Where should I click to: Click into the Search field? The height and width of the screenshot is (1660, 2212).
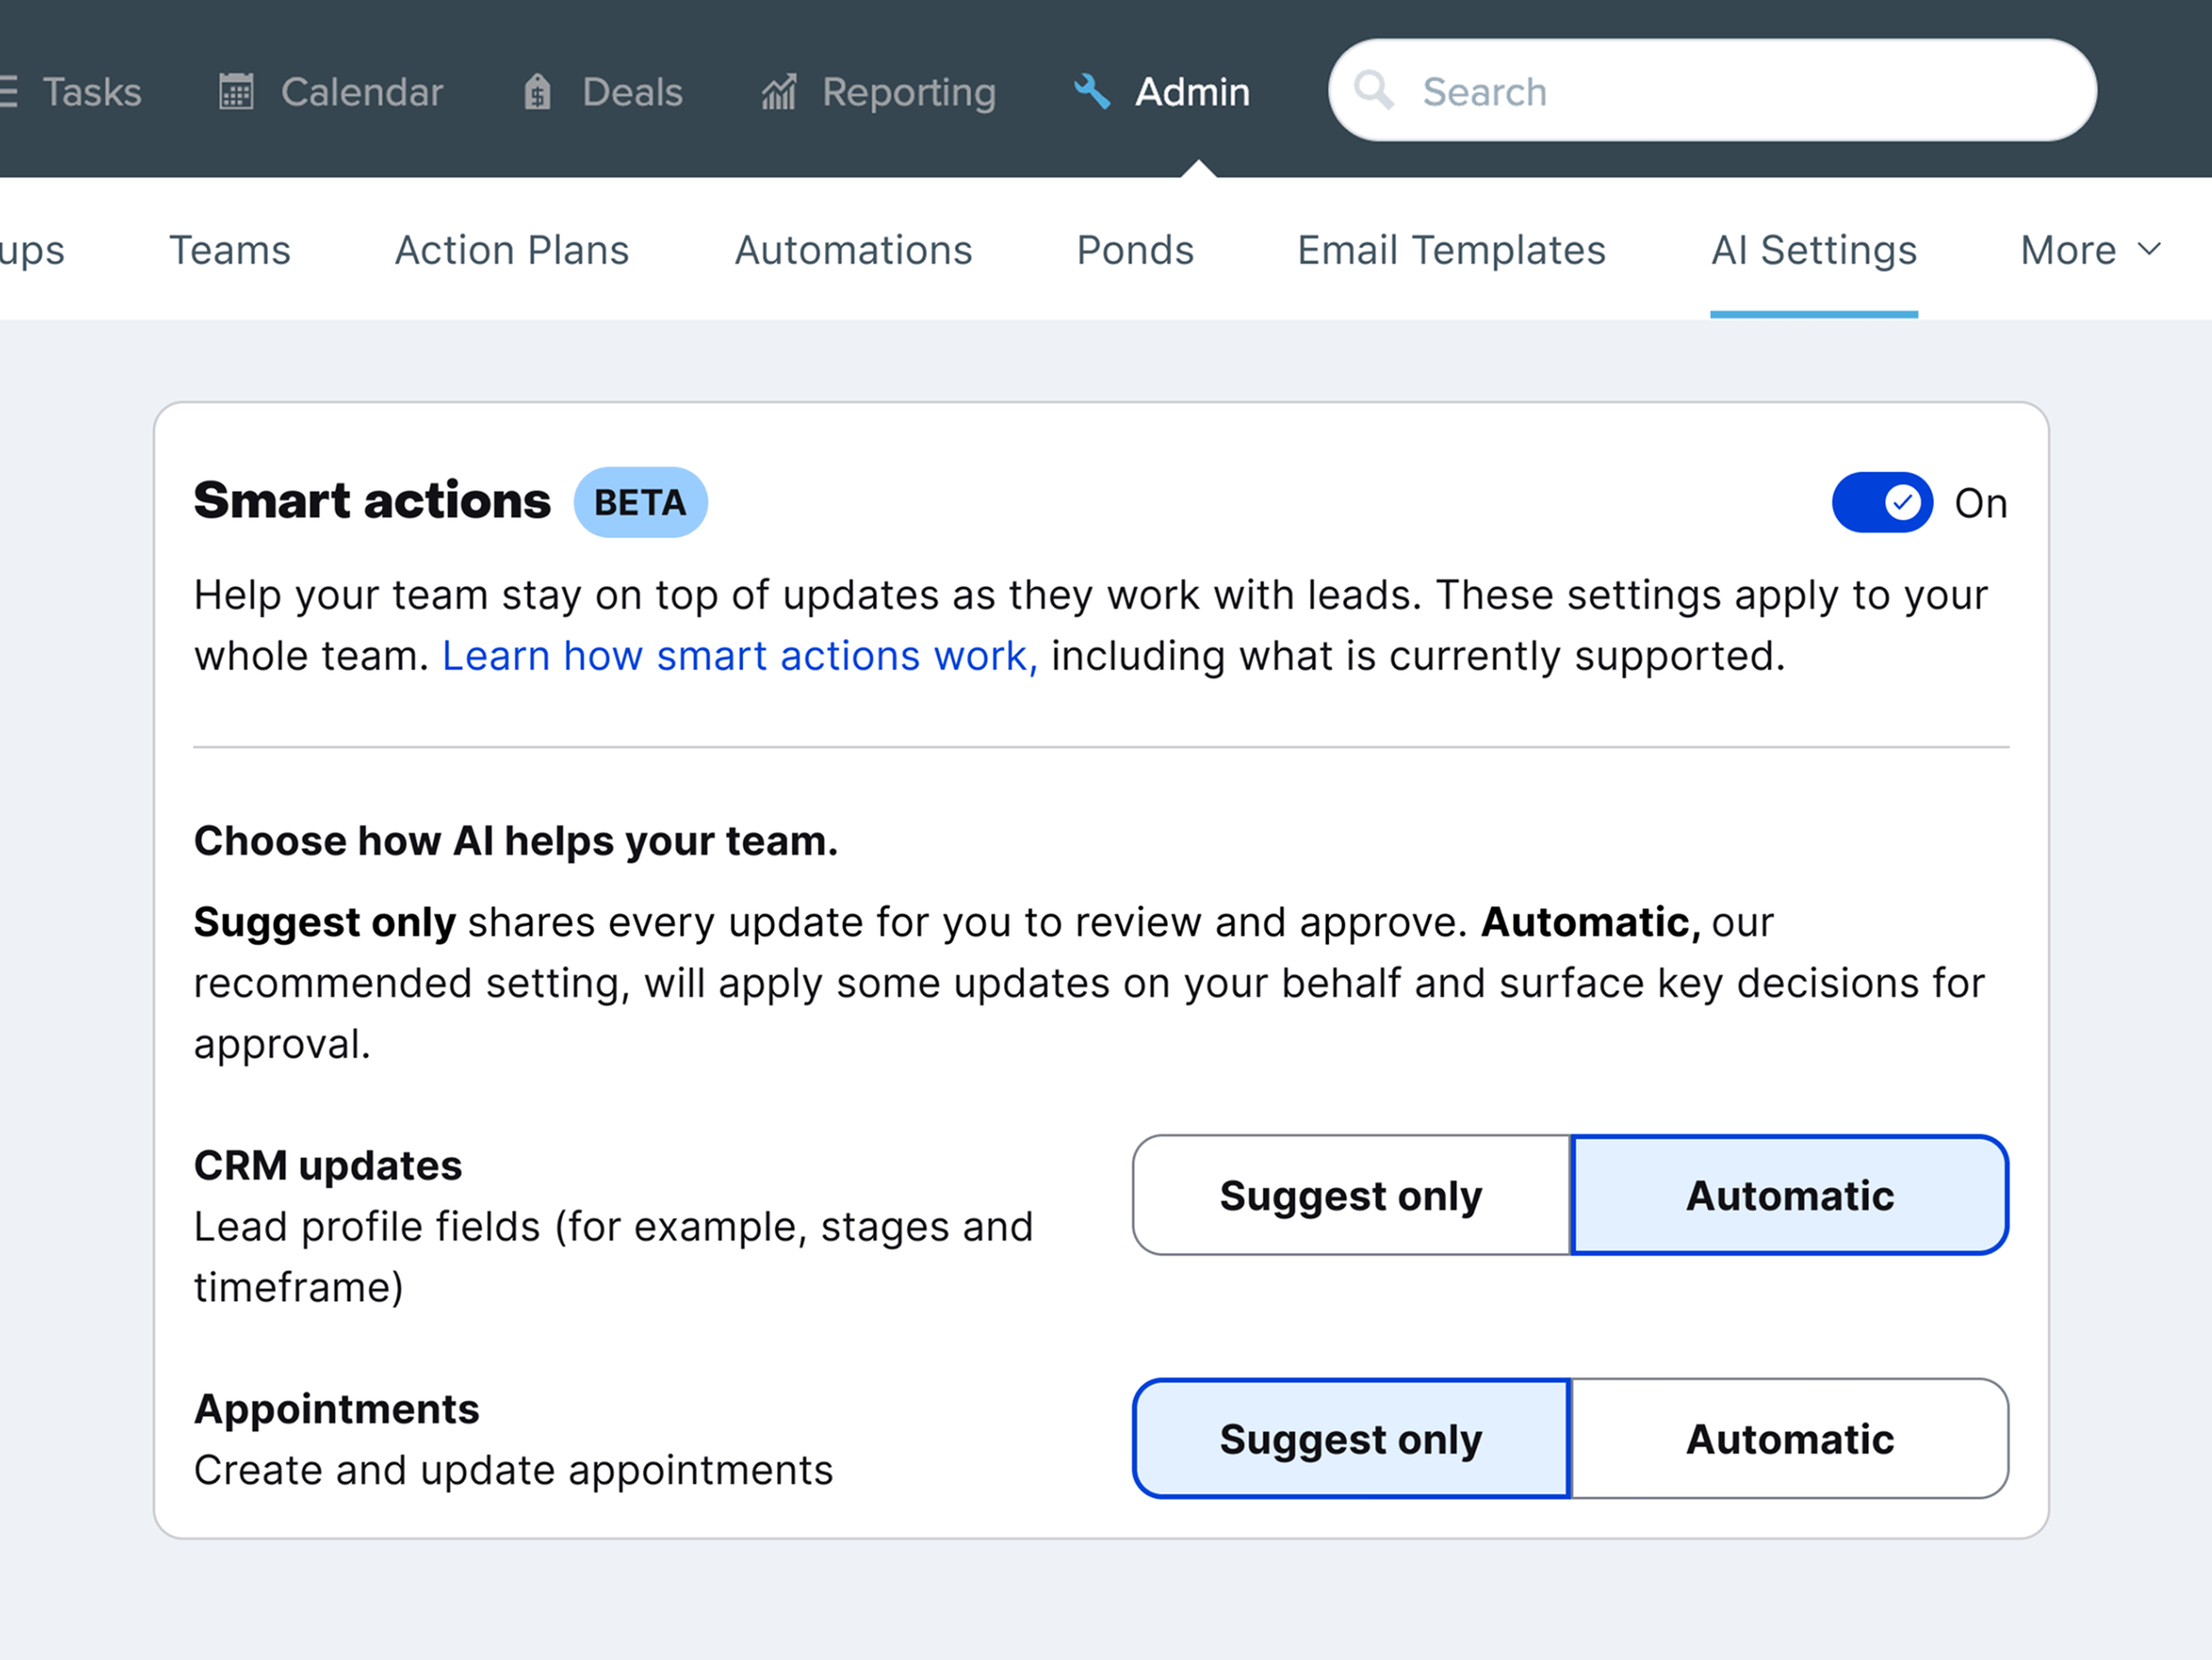point(1712,90)
